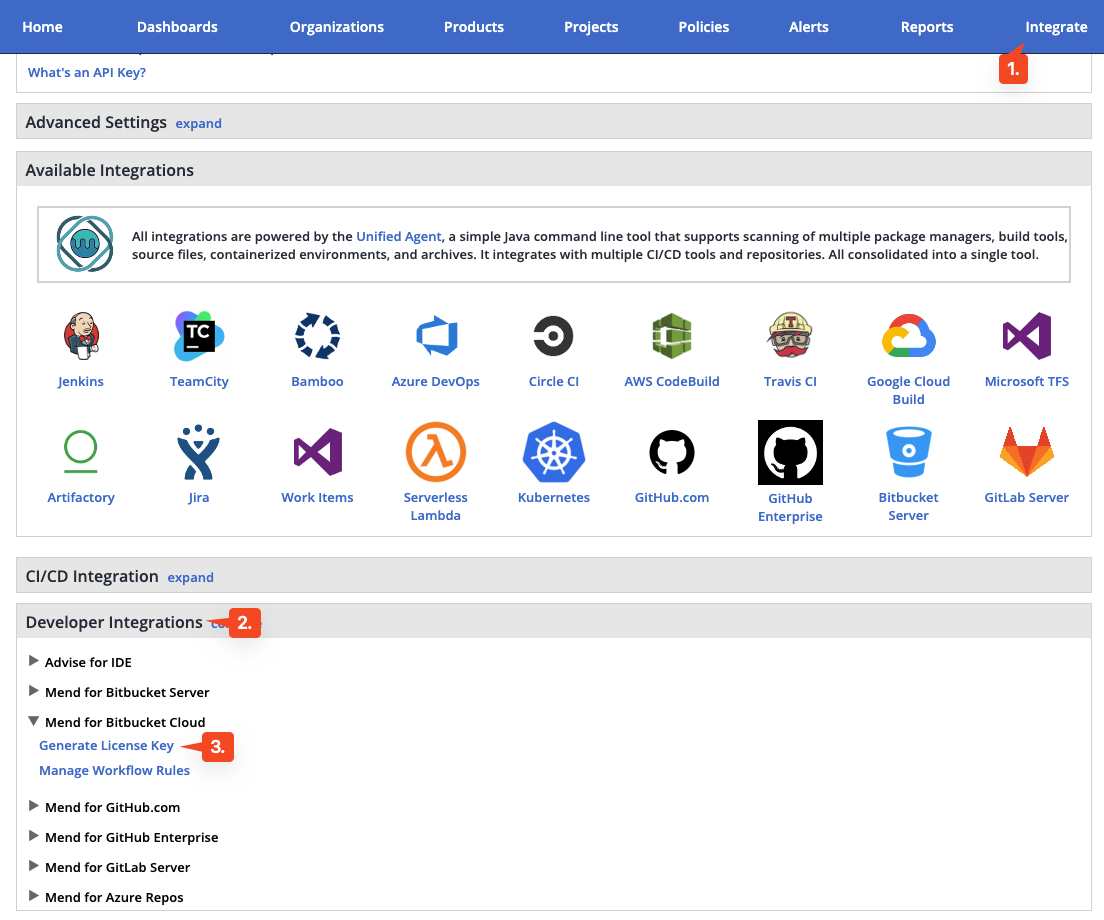1104x920 pixels.
Task: Click the Azure DevOps integration icon
Action: (435, 336)
